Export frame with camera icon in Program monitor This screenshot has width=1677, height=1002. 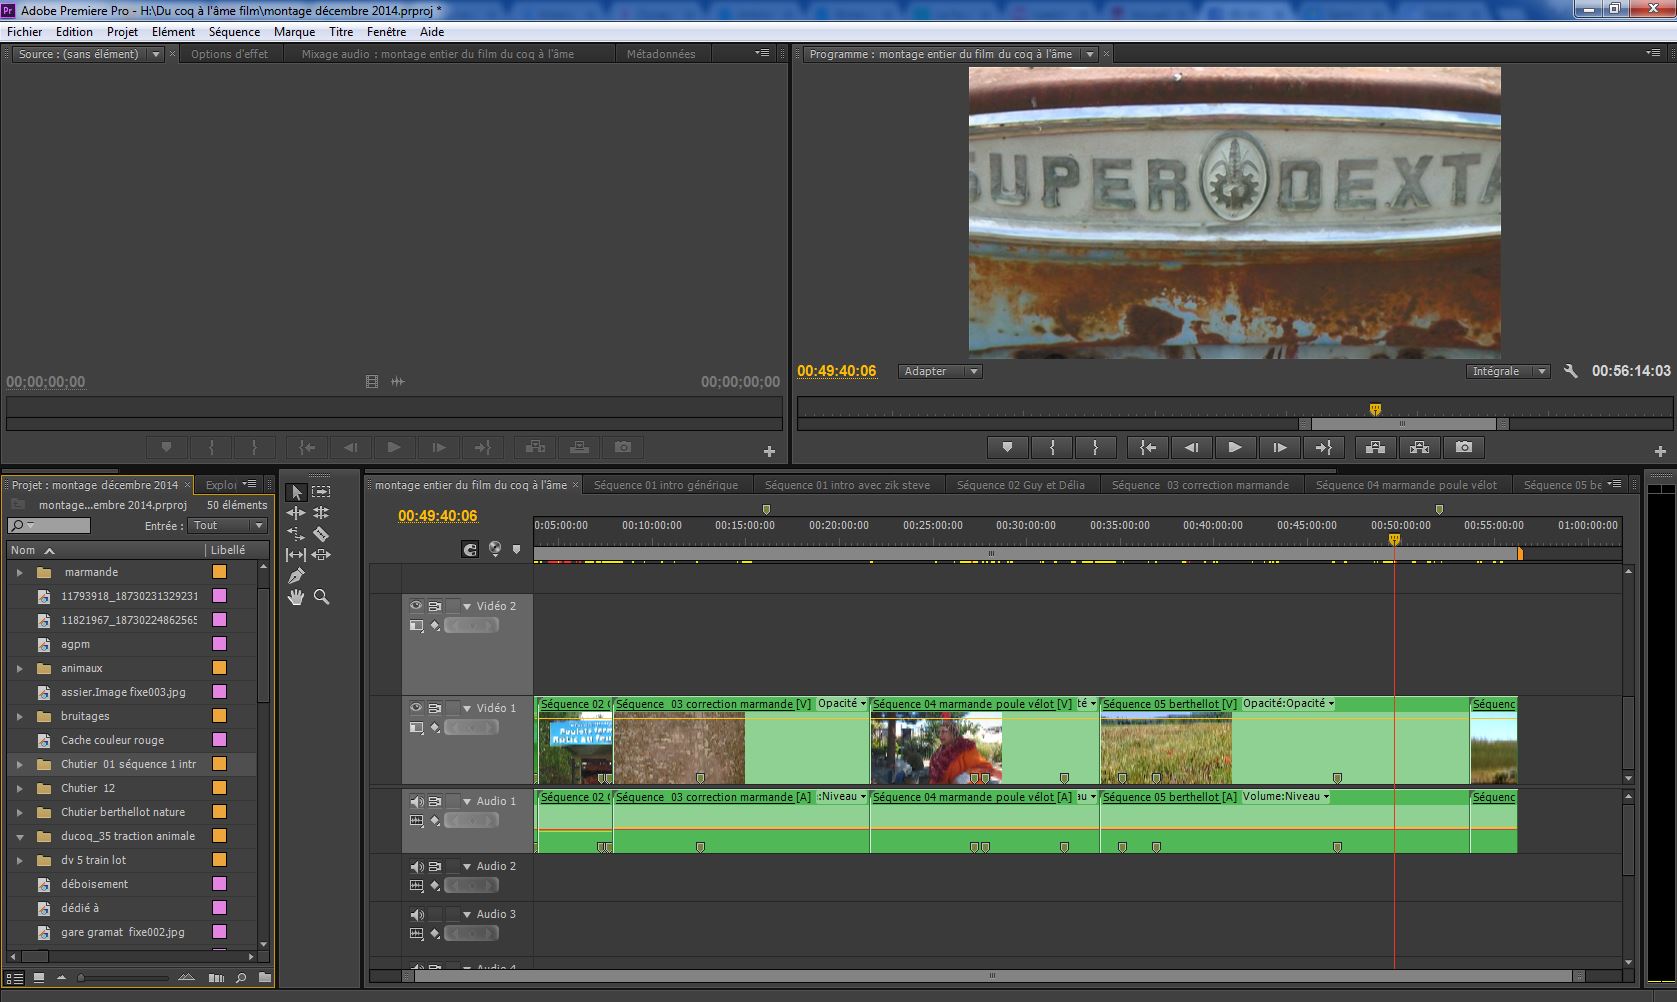1464,448
